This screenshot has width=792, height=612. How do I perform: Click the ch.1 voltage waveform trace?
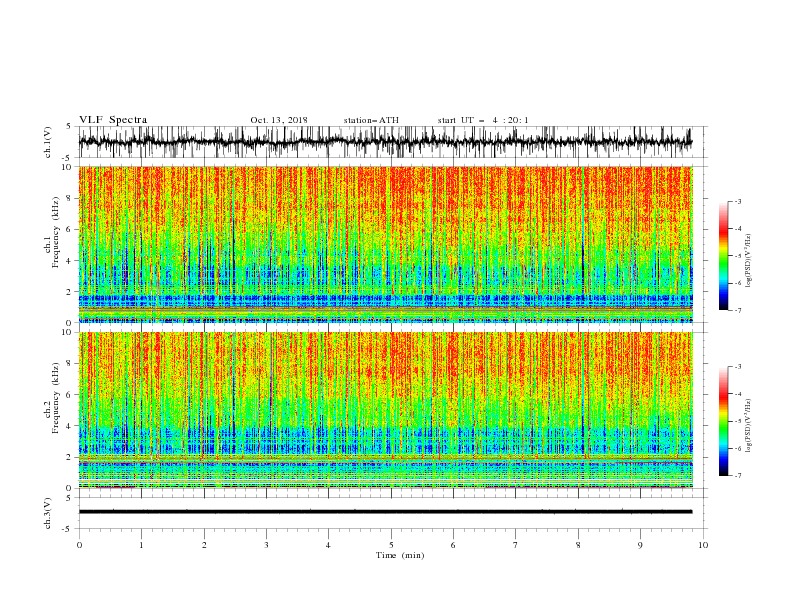[x=385, y=142]
